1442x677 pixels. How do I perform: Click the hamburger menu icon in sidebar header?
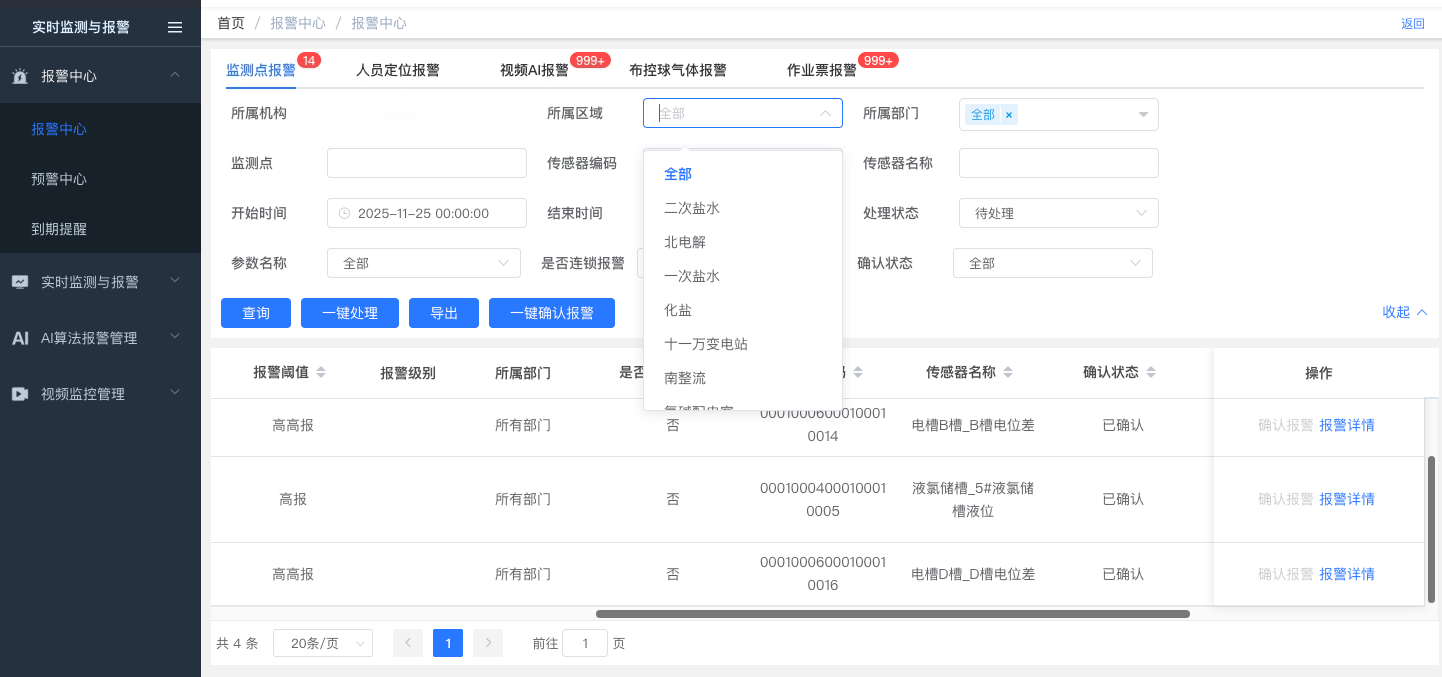tap(175, 27)
